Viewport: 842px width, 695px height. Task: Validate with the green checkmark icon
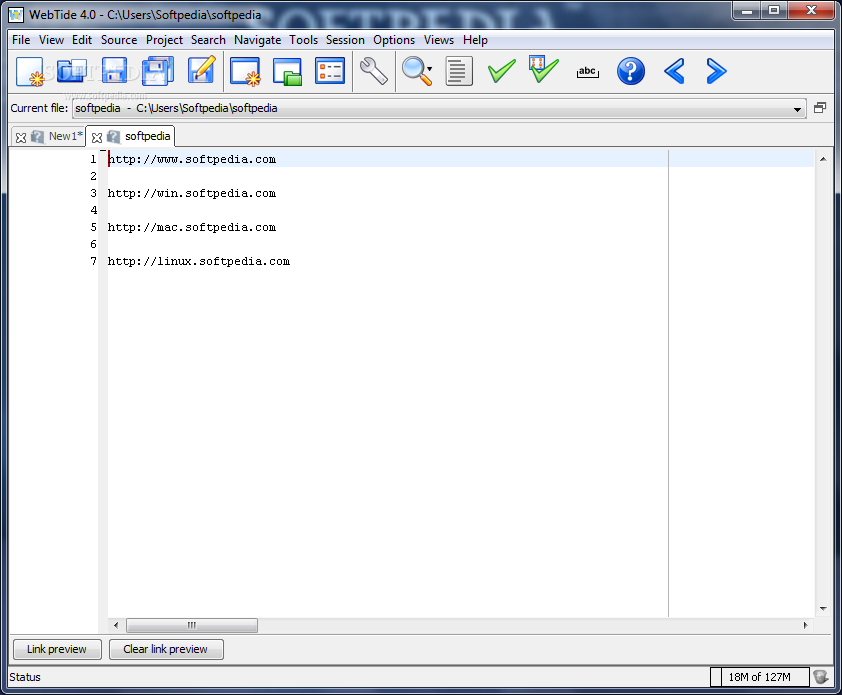(x=502, y=71)
